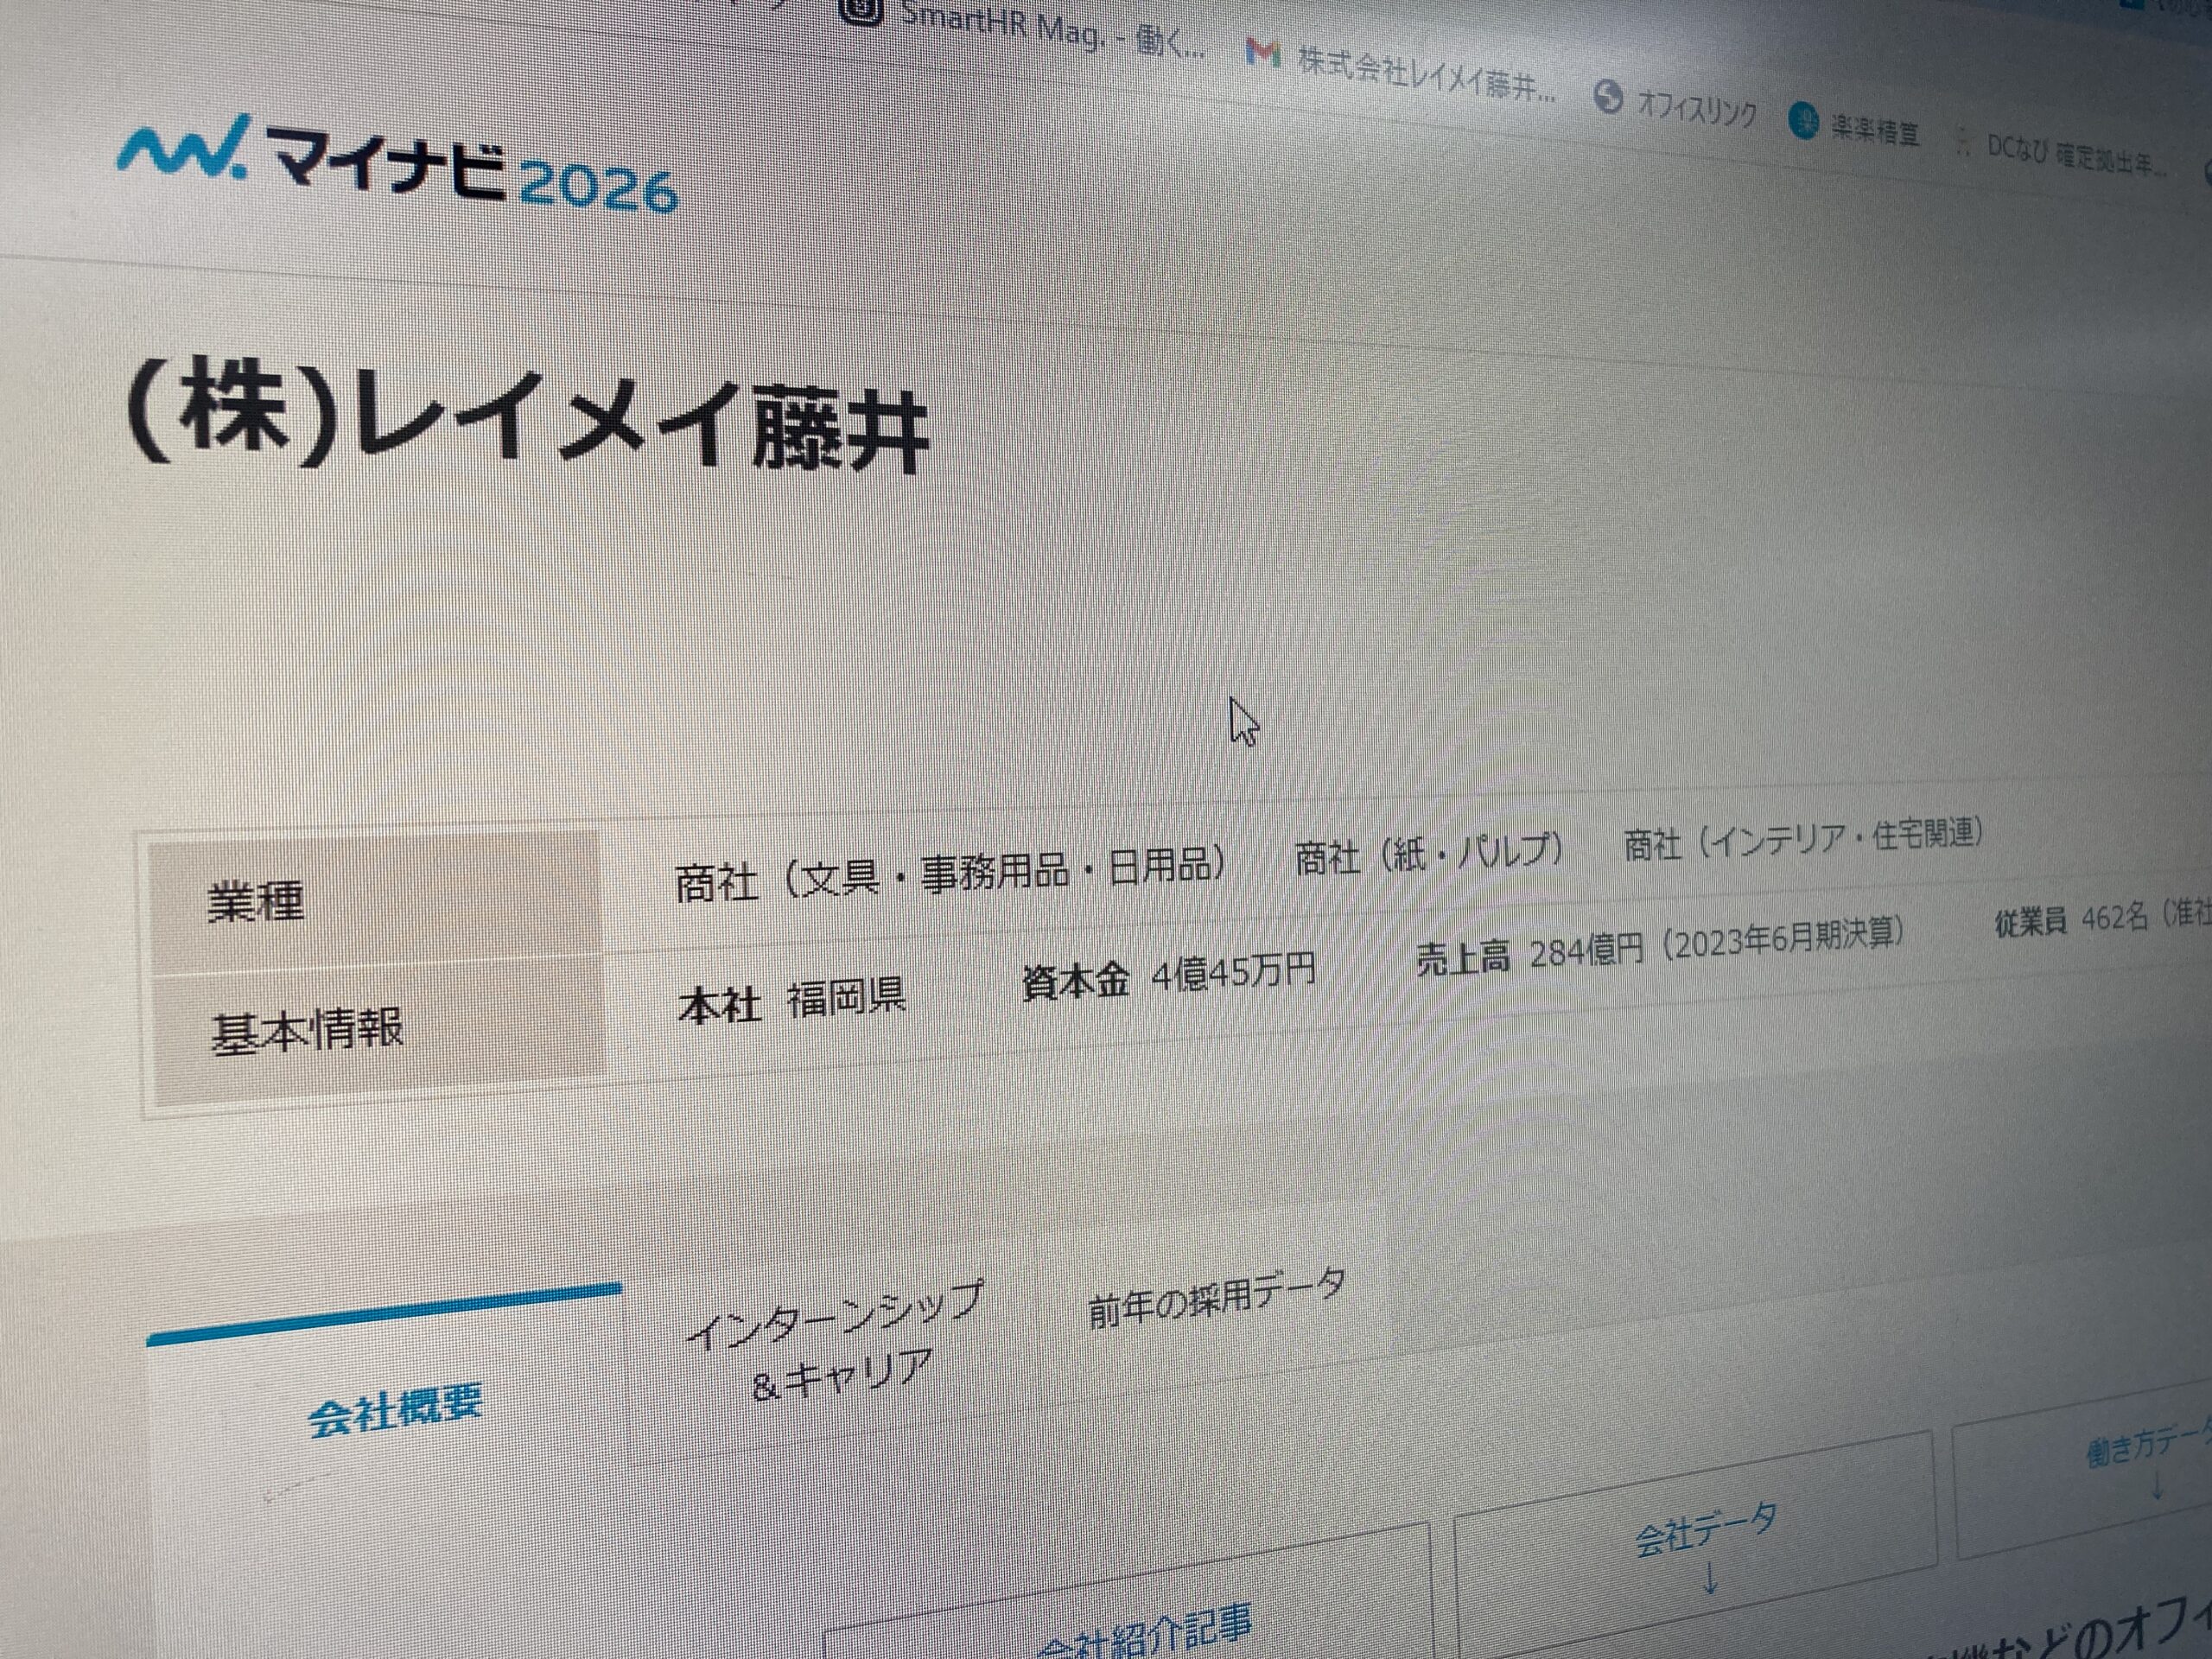Image resolution: width=2212 pixels, height=1659 pixels.
Task: Click the 基本情報 row label
Action: [x=306, y=1030]
